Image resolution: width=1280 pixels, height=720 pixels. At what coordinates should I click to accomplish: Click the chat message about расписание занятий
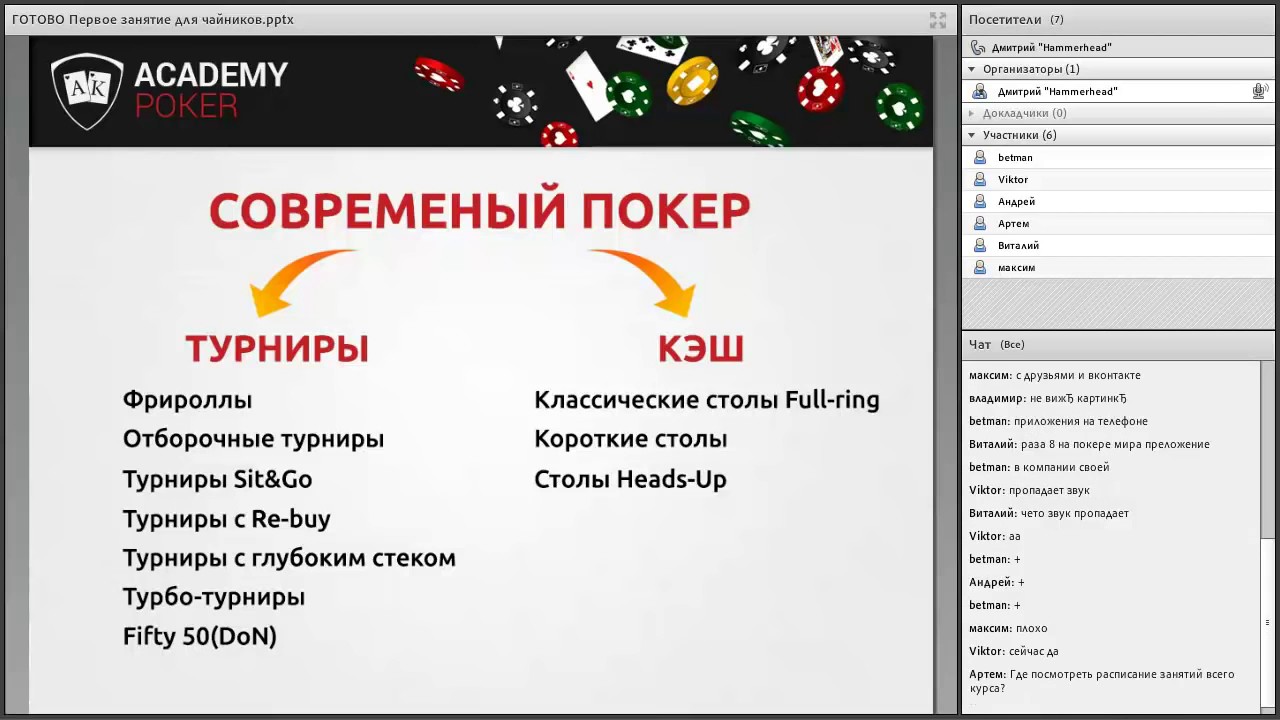[1102, 681]
